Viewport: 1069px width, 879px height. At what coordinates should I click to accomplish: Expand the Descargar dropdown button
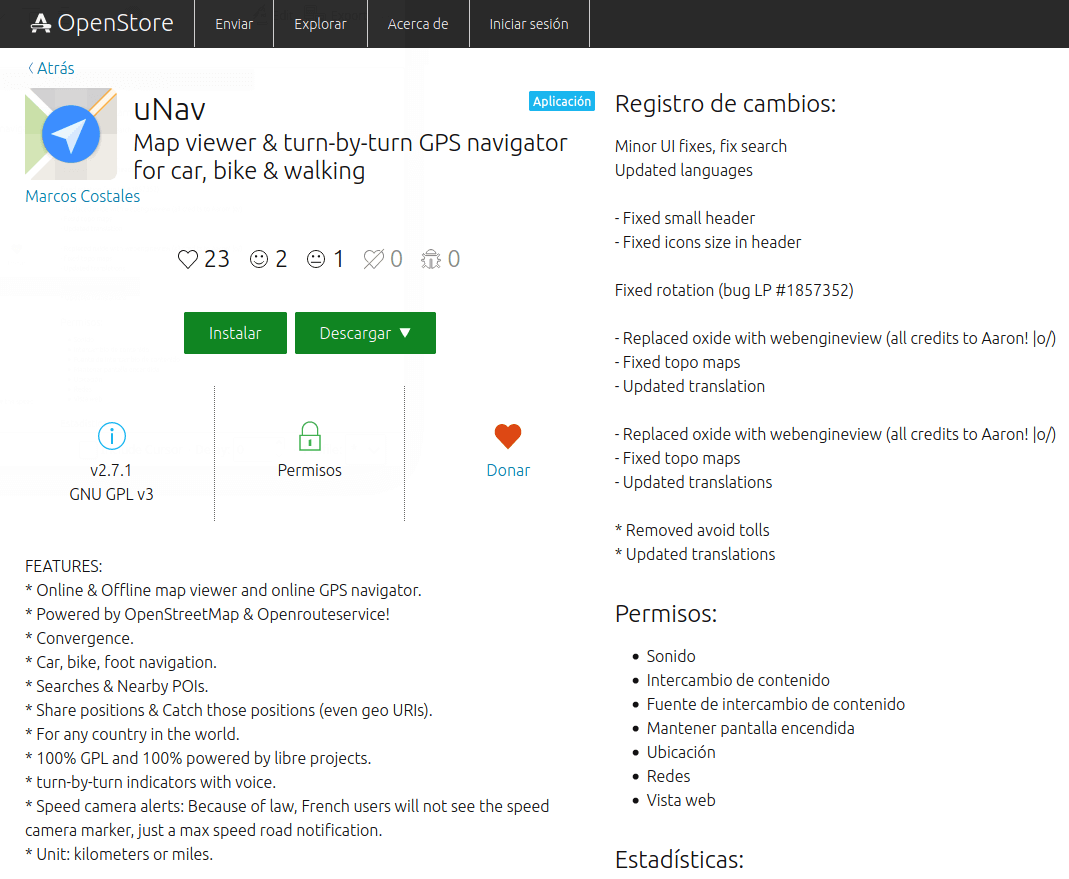pos(365,333)
